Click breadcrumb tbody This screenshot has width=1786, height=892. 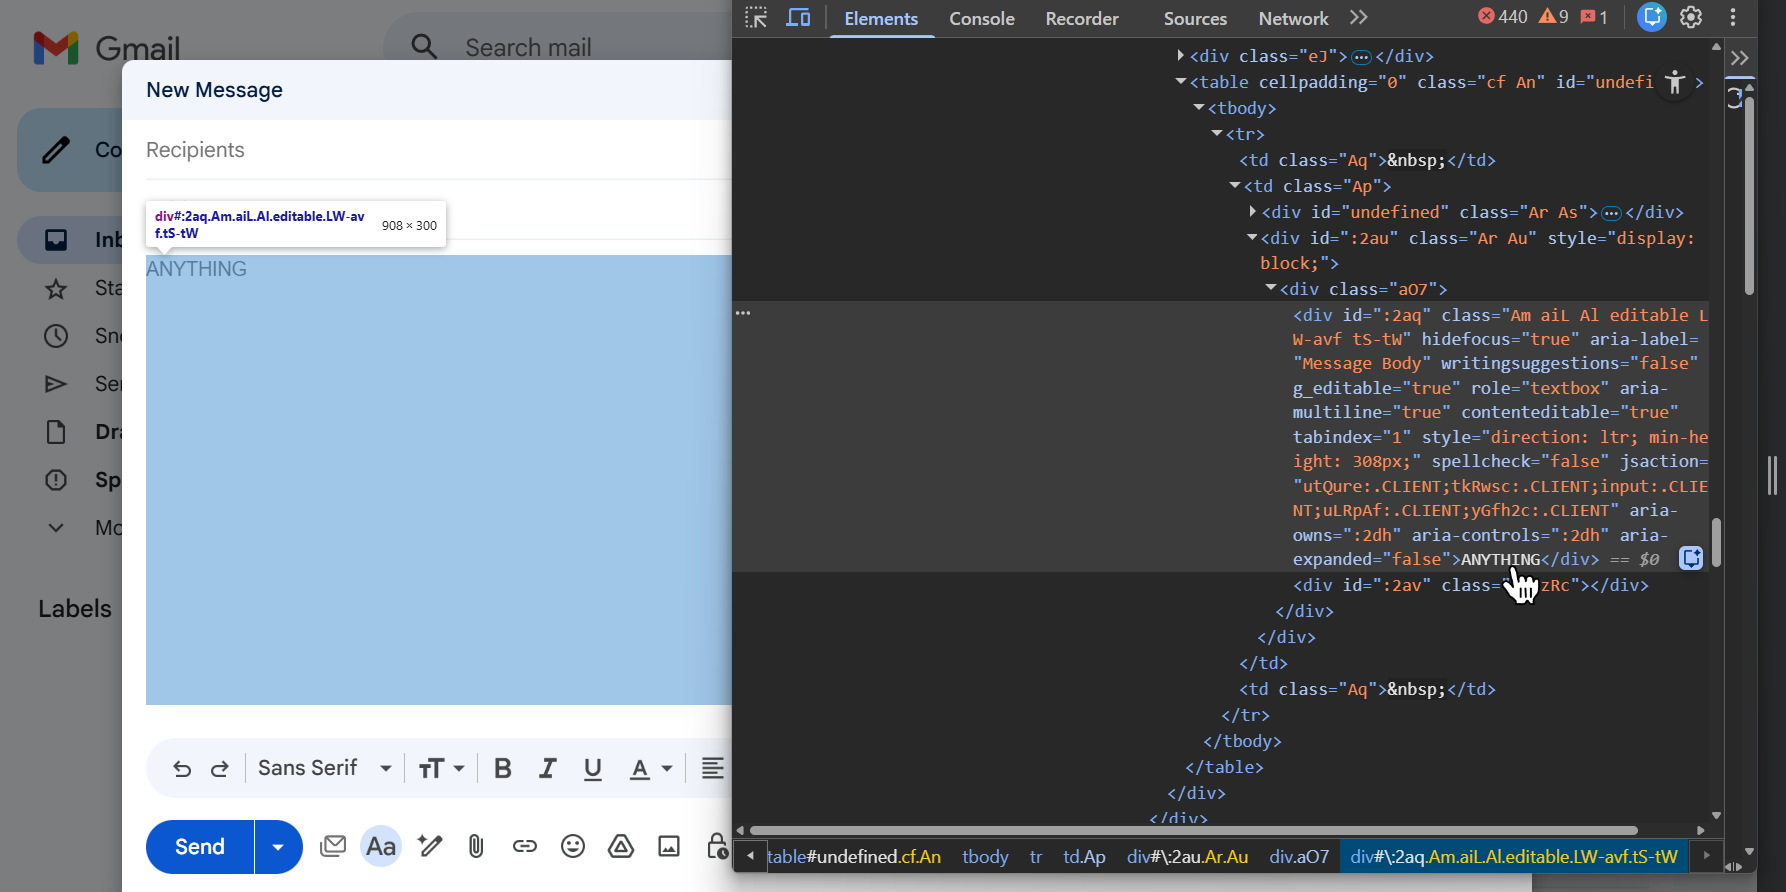click(x=985, y=857)
